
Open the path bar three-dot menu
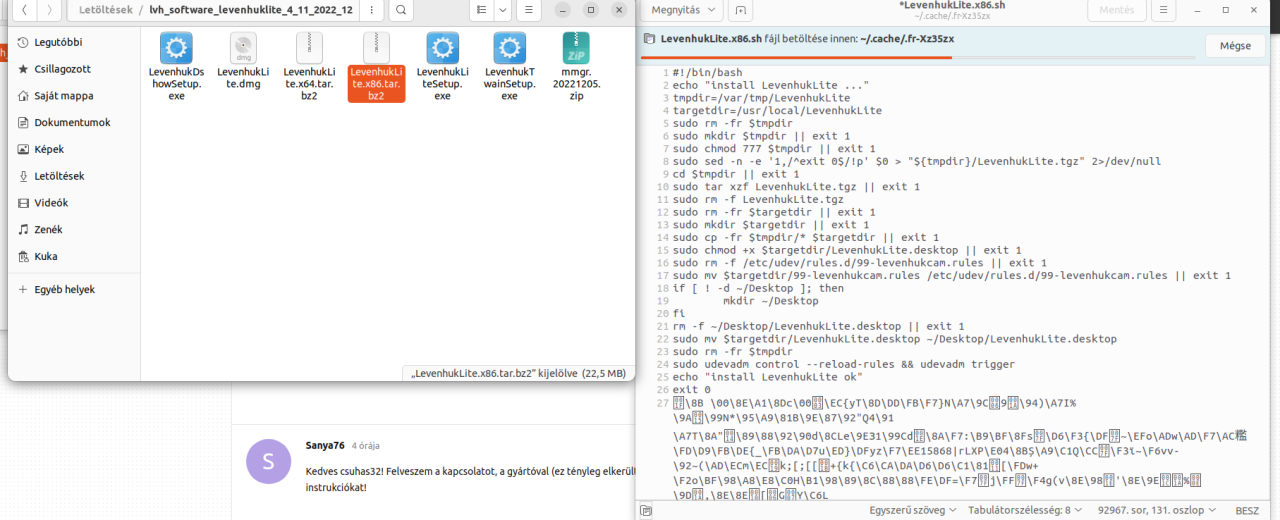pos(371,10)
